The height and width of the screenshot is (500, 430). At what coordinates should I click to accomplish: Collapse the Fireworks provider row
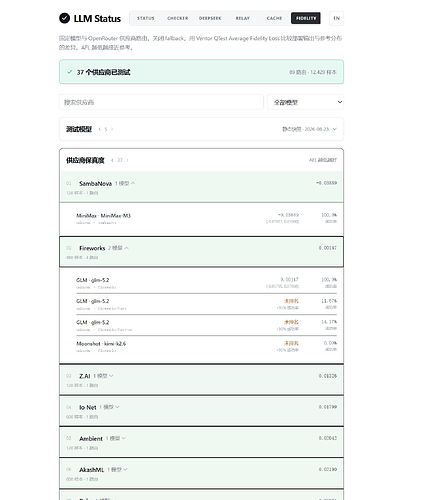click(x=201, y=252)
